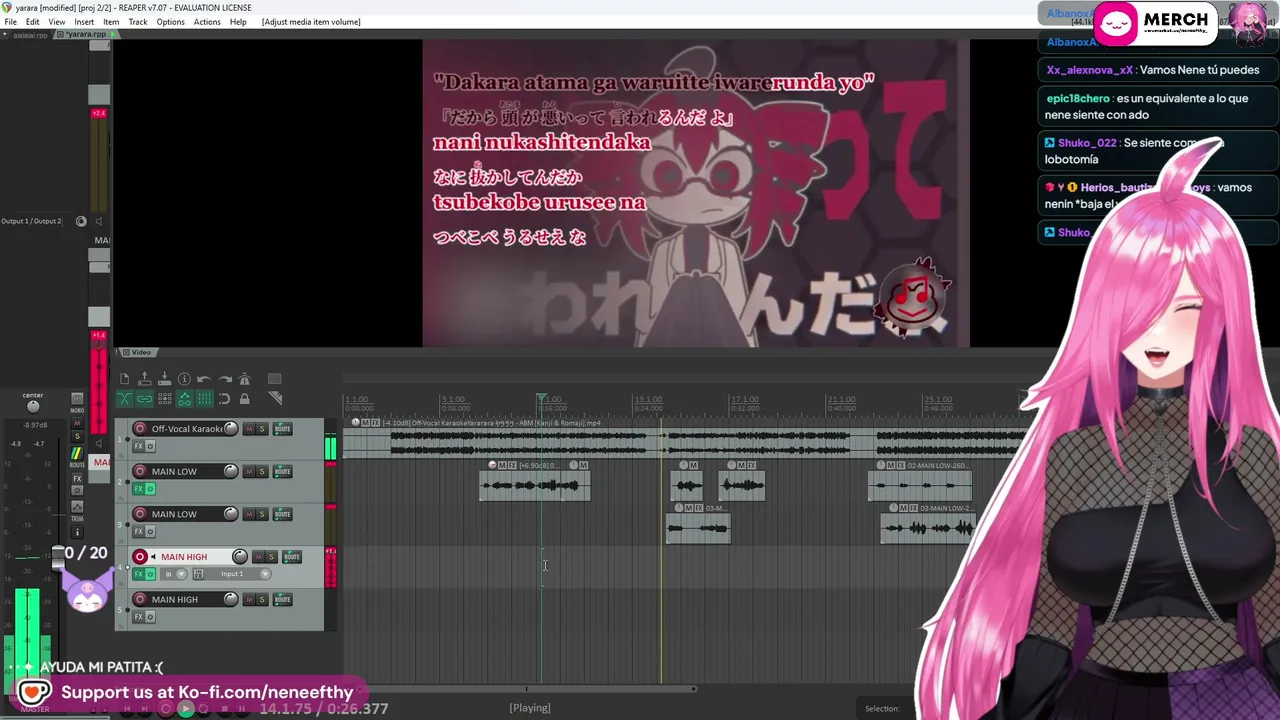Click the Off-Vocal Karaoke track volume knob
This screenshot has height=720, width=1280.
tap(230, 429)
